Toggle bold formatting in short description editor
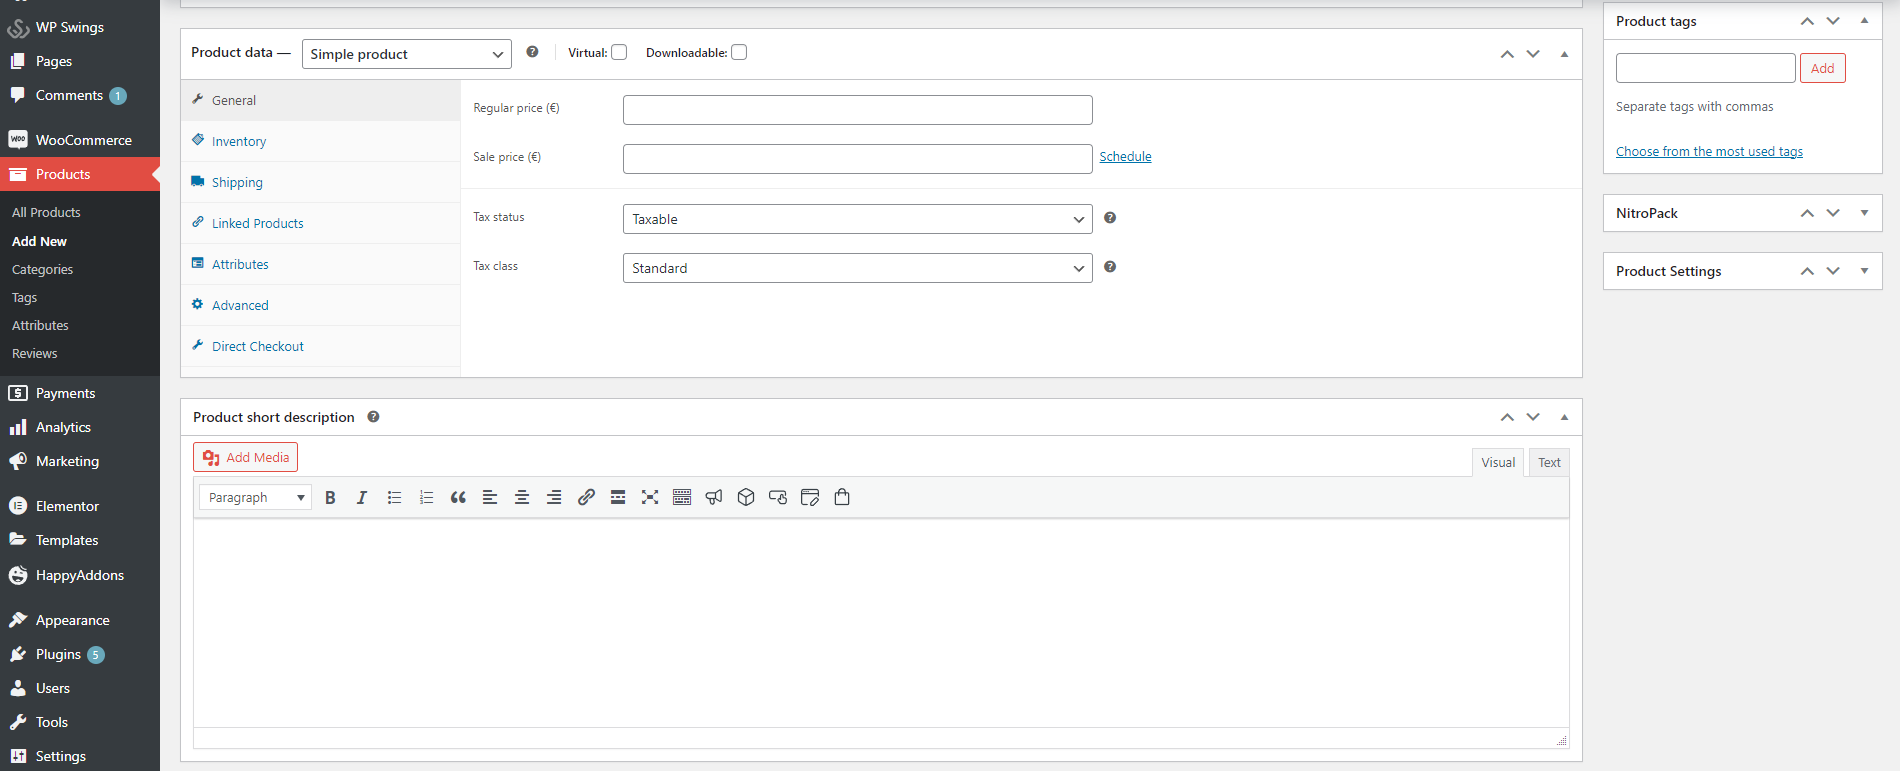The width and height of the screenshot is (1900, 771). click(x=330, y=498)
